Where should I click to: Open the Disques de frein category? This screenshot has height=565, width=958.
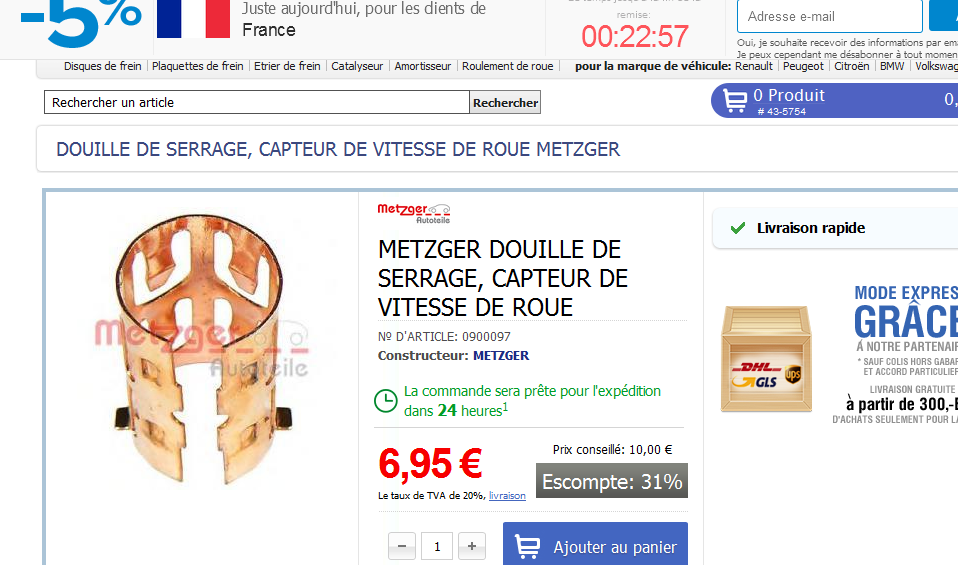(103, 66)
